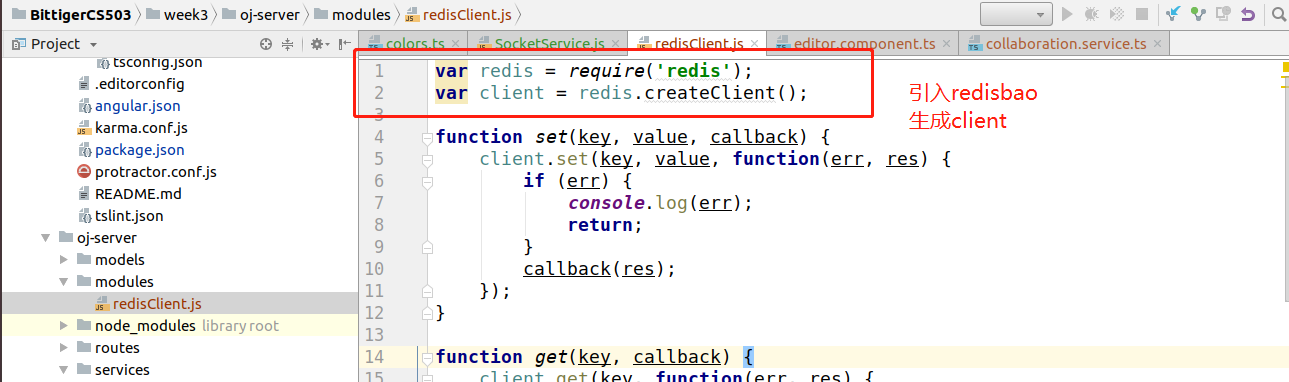
Task: Show VCS history clock icon
Action: (x=1222, y=14)
